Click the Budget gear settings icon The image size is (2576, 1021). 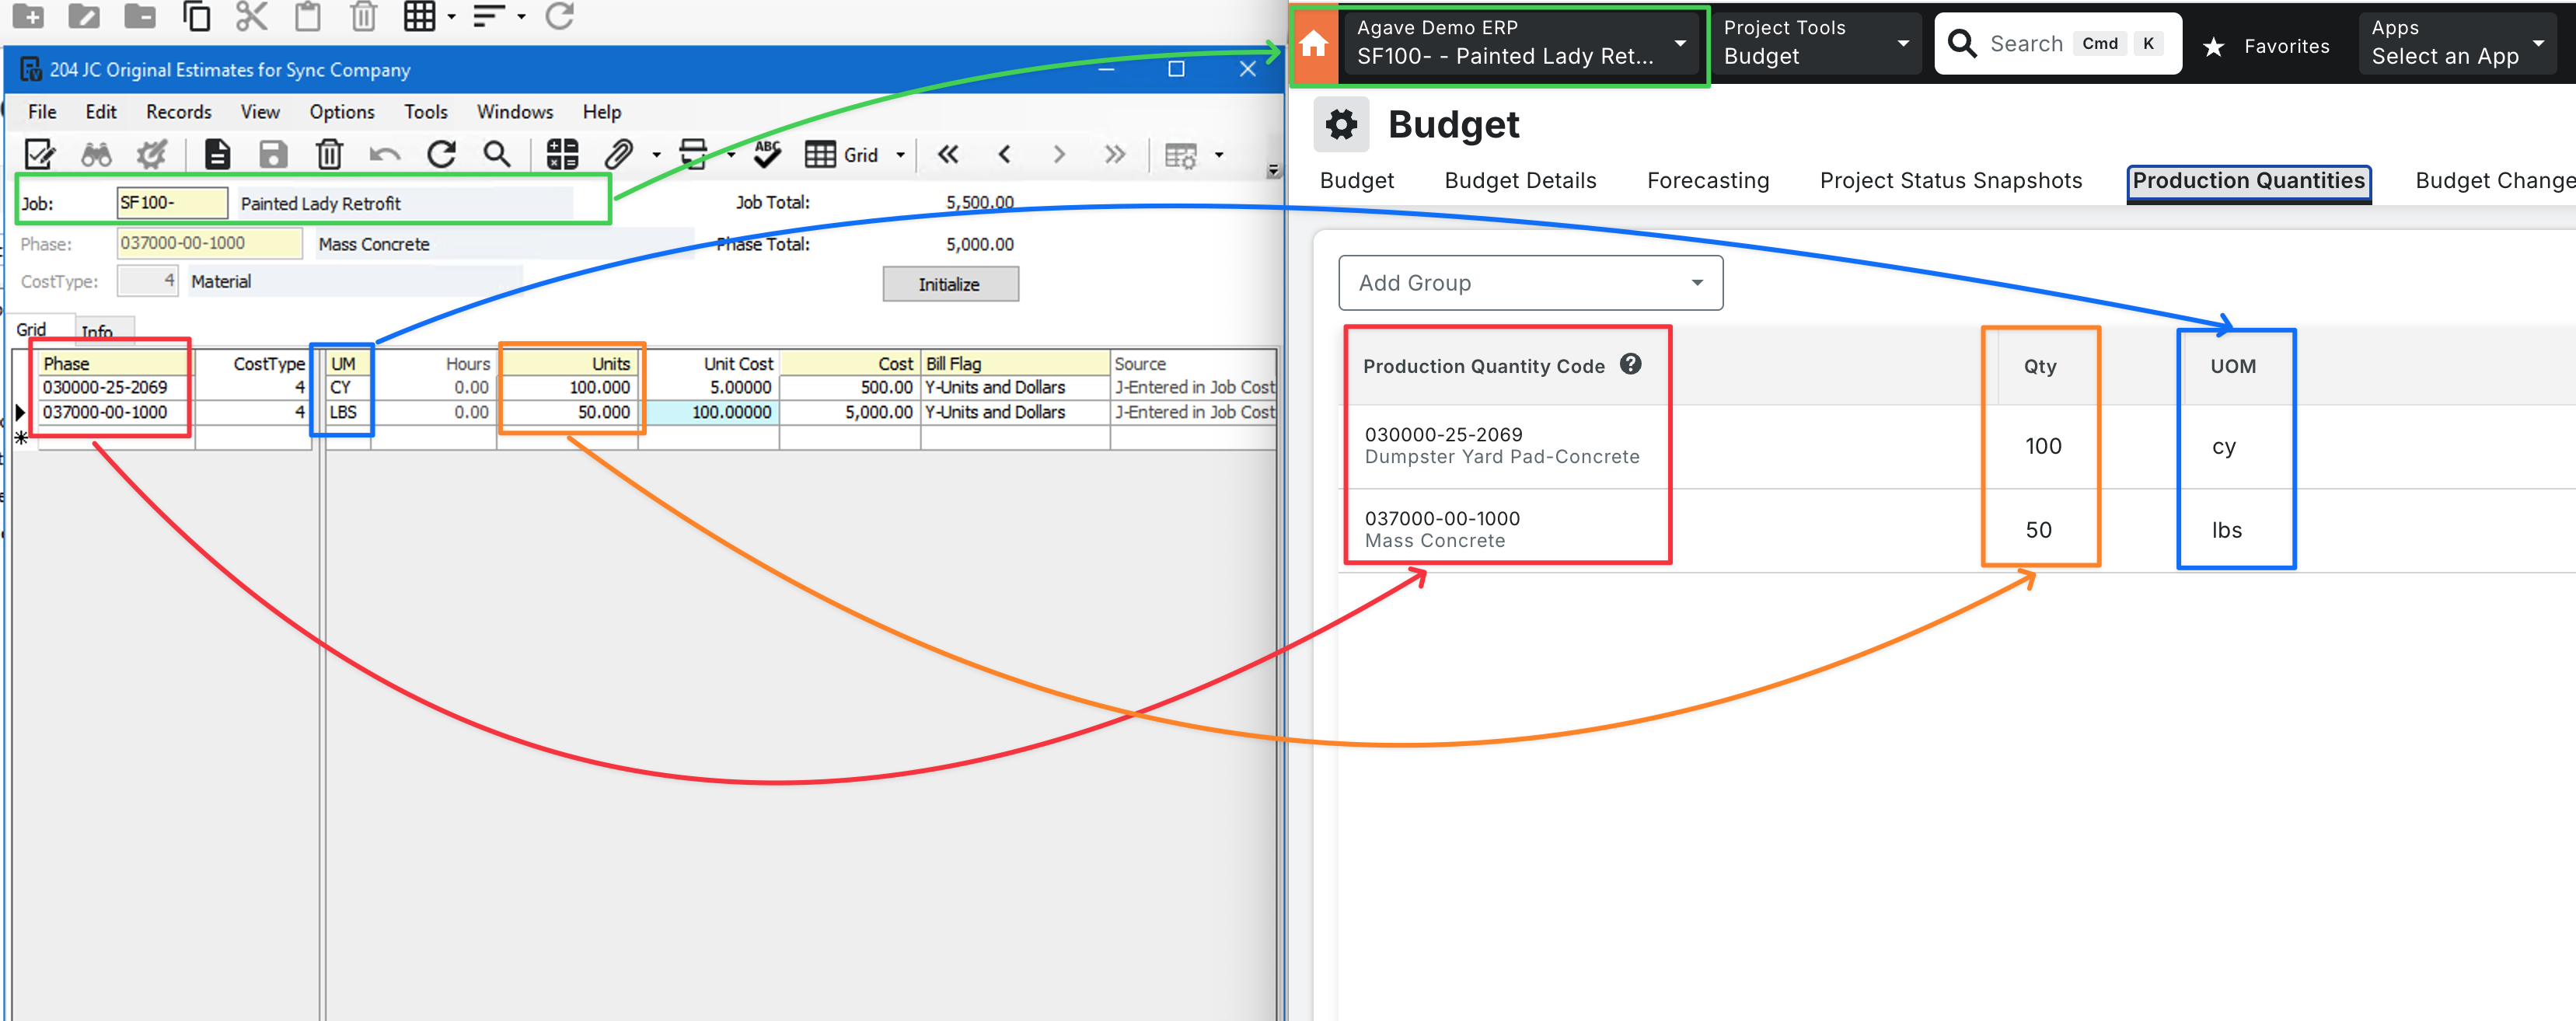pyautogui.click(x=1340, y=124)
